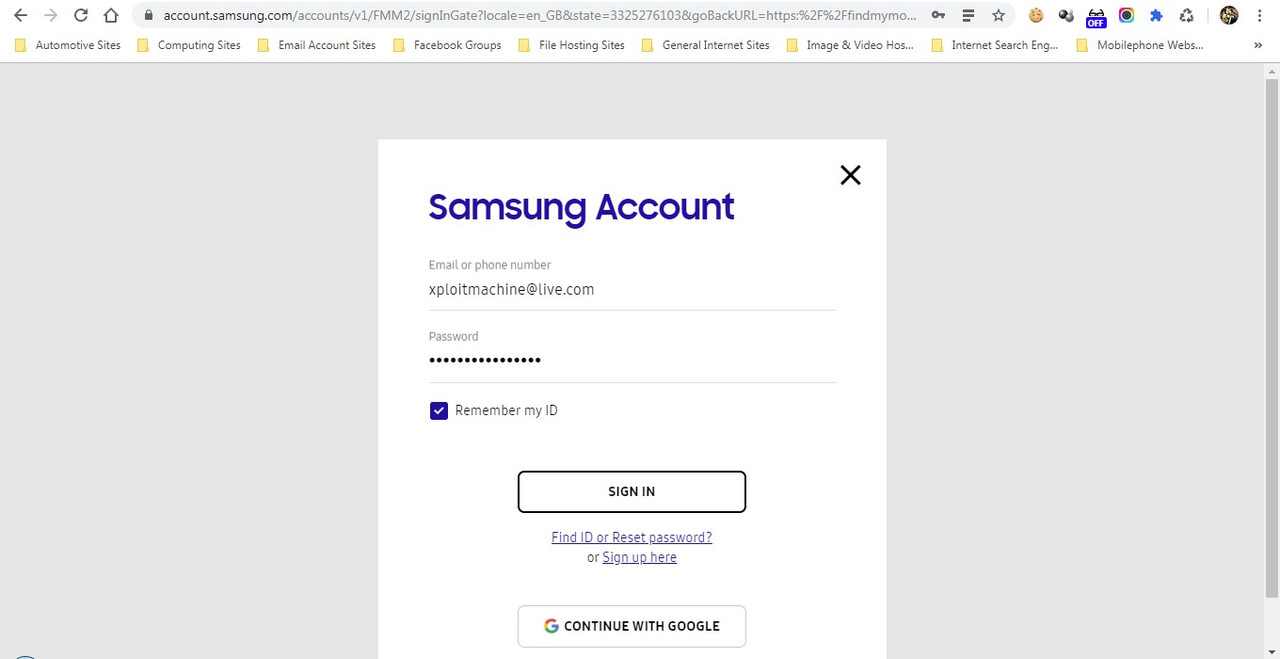Open Email Account Sites bookmark folder
1280x659 pixels.
click(317, 45)
